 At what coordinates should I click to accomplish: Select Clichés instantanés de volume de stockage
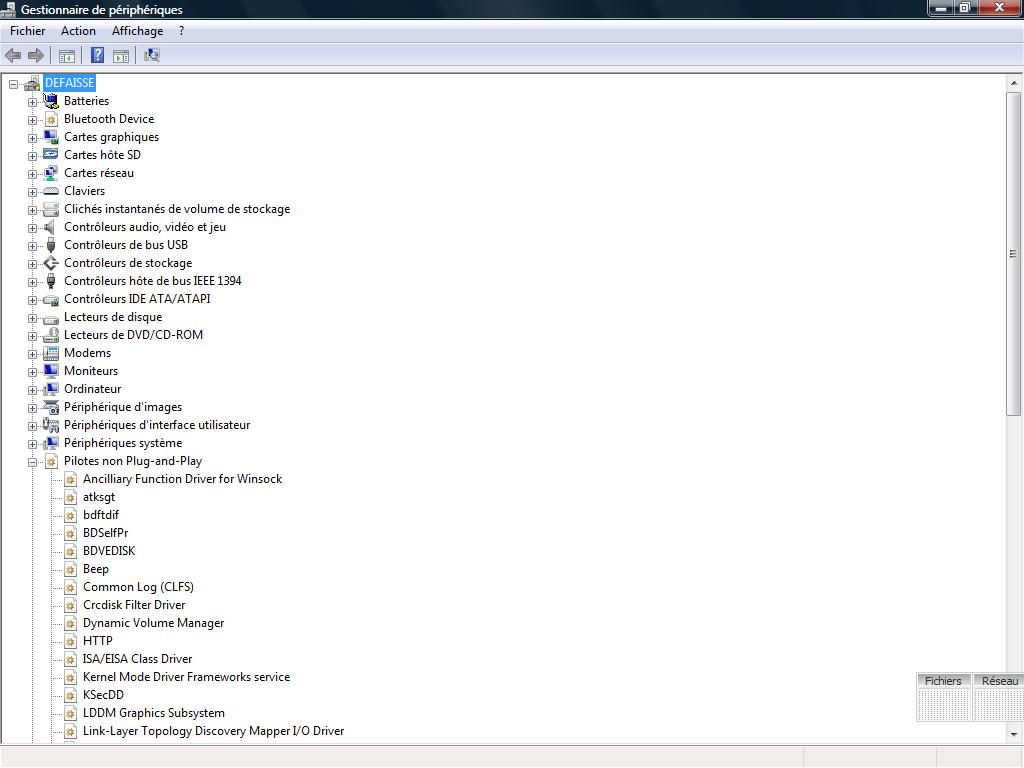tap(177, 209)
